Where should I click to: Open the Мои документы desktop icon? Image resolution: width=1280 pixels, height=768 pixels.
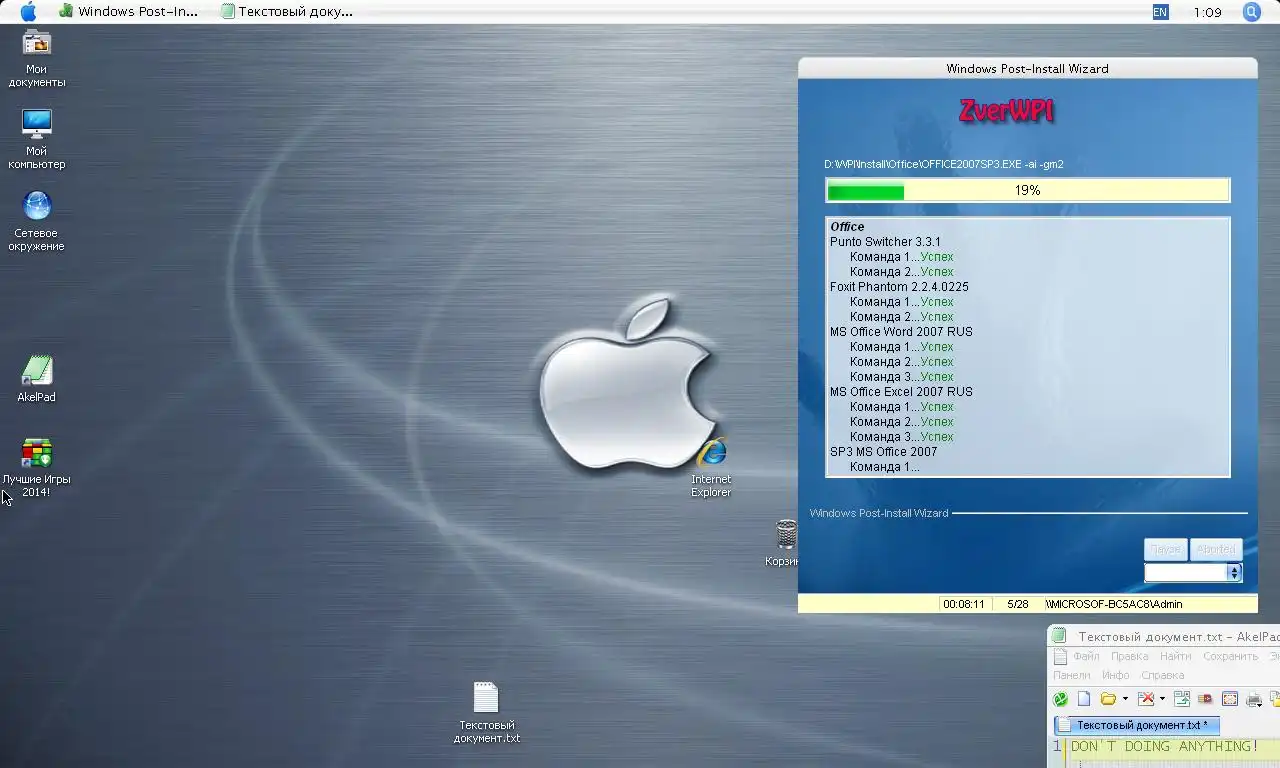coord(36,59)
